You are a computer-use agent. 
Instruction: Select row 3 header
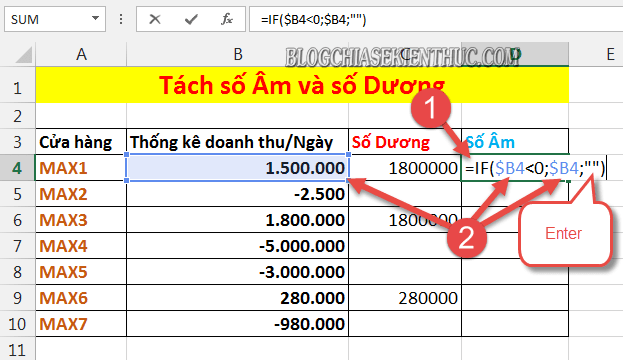point(17,142)
